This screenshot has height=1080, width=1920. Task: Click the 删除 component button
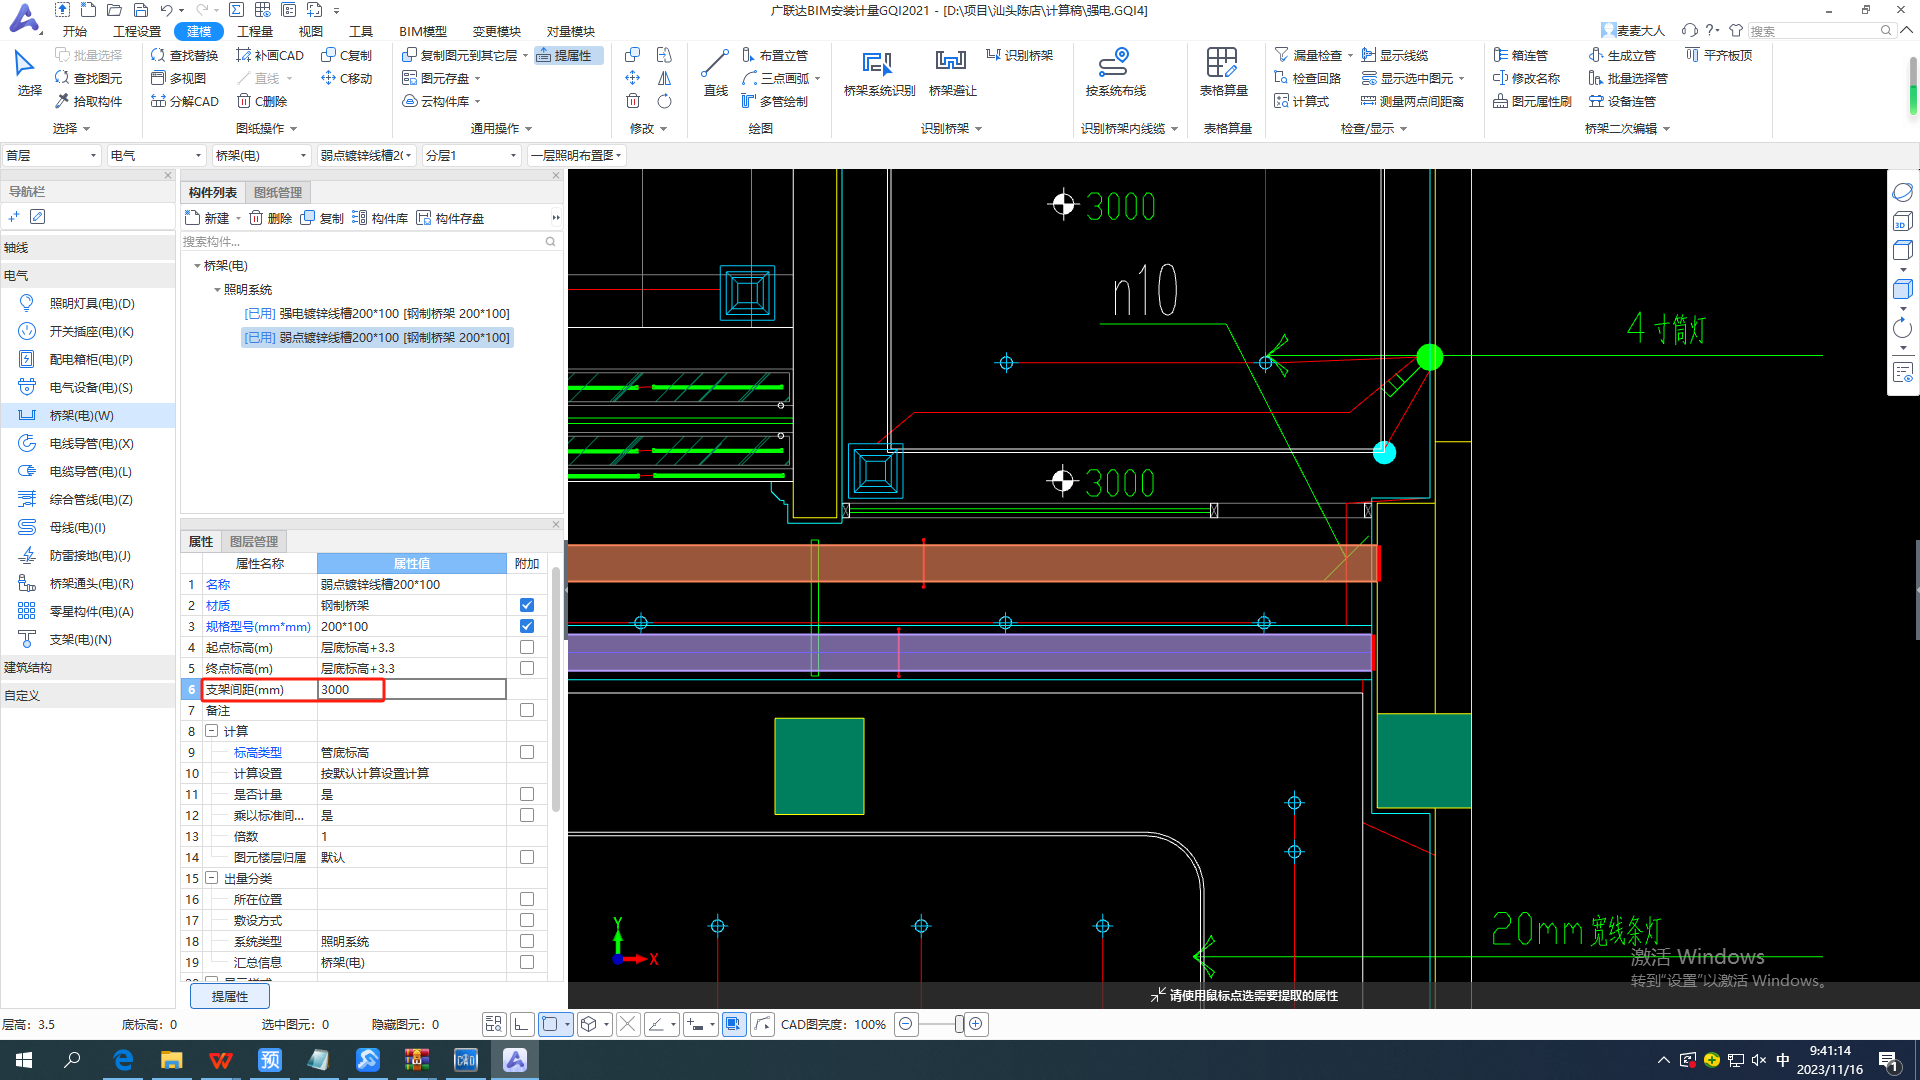(x=270, y=218)
